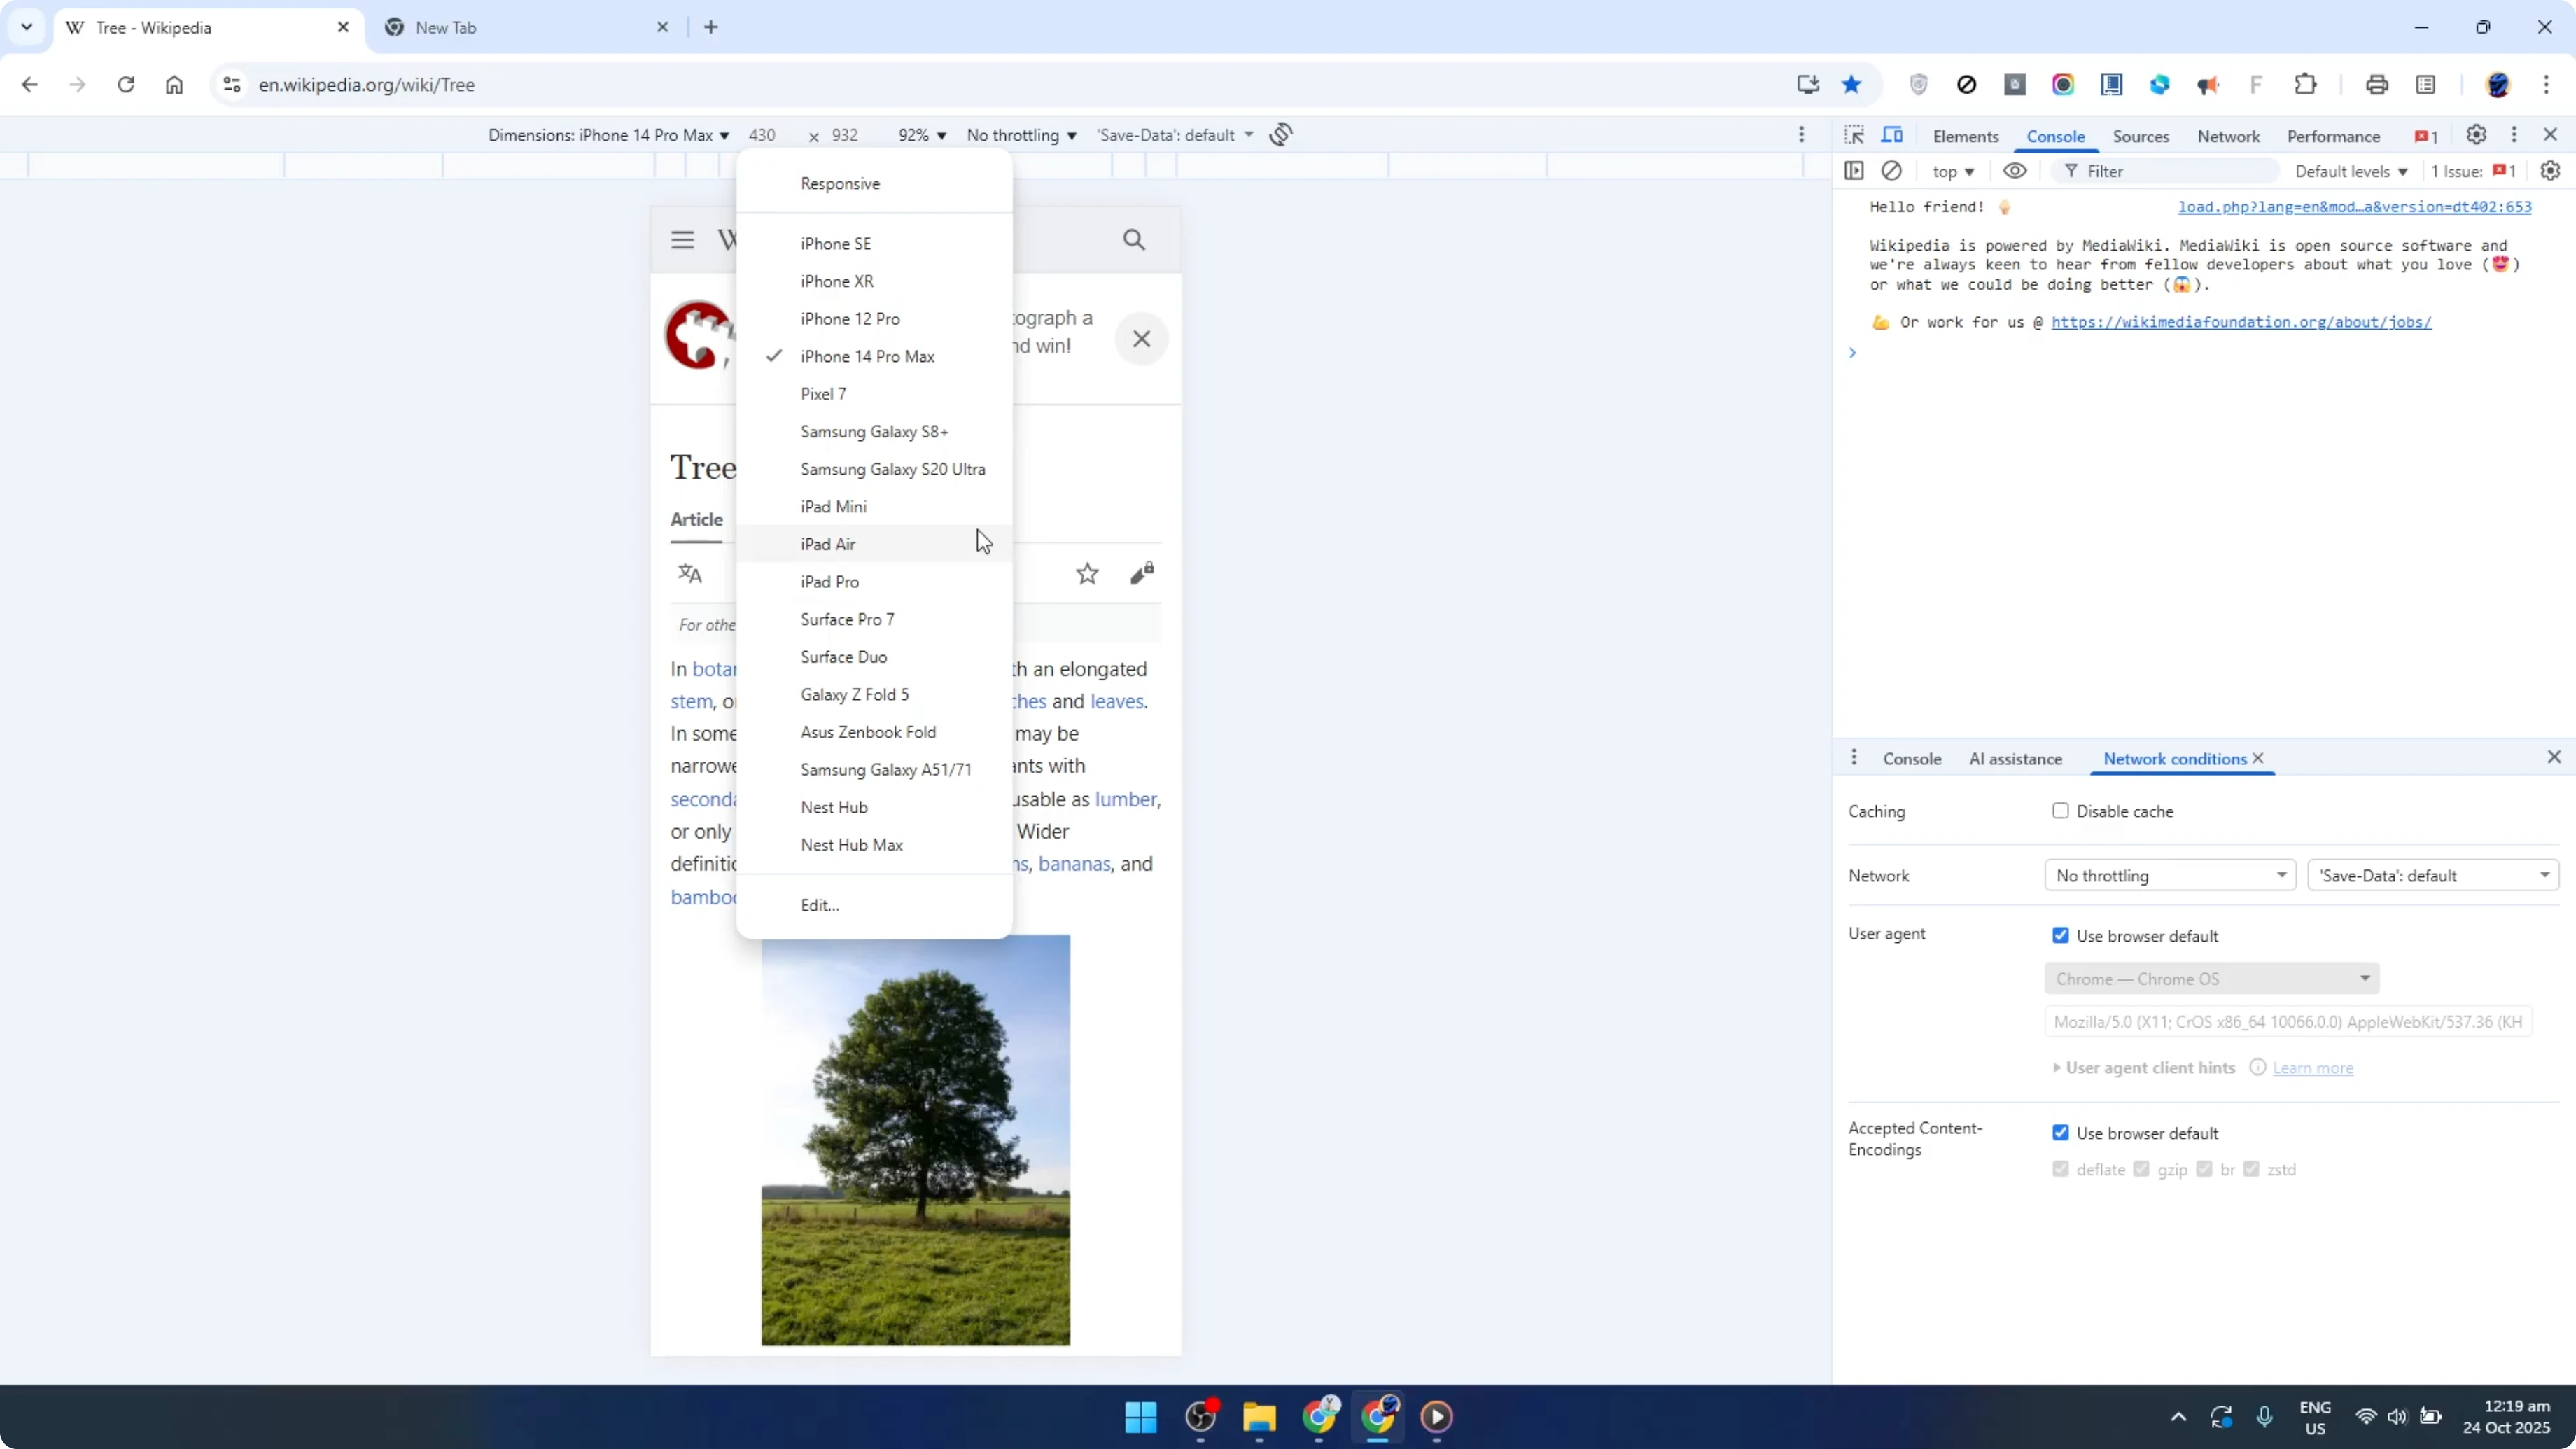Toggle the gzip encoding checkbox
2576x1449 pixels.
point(2141,1169)
